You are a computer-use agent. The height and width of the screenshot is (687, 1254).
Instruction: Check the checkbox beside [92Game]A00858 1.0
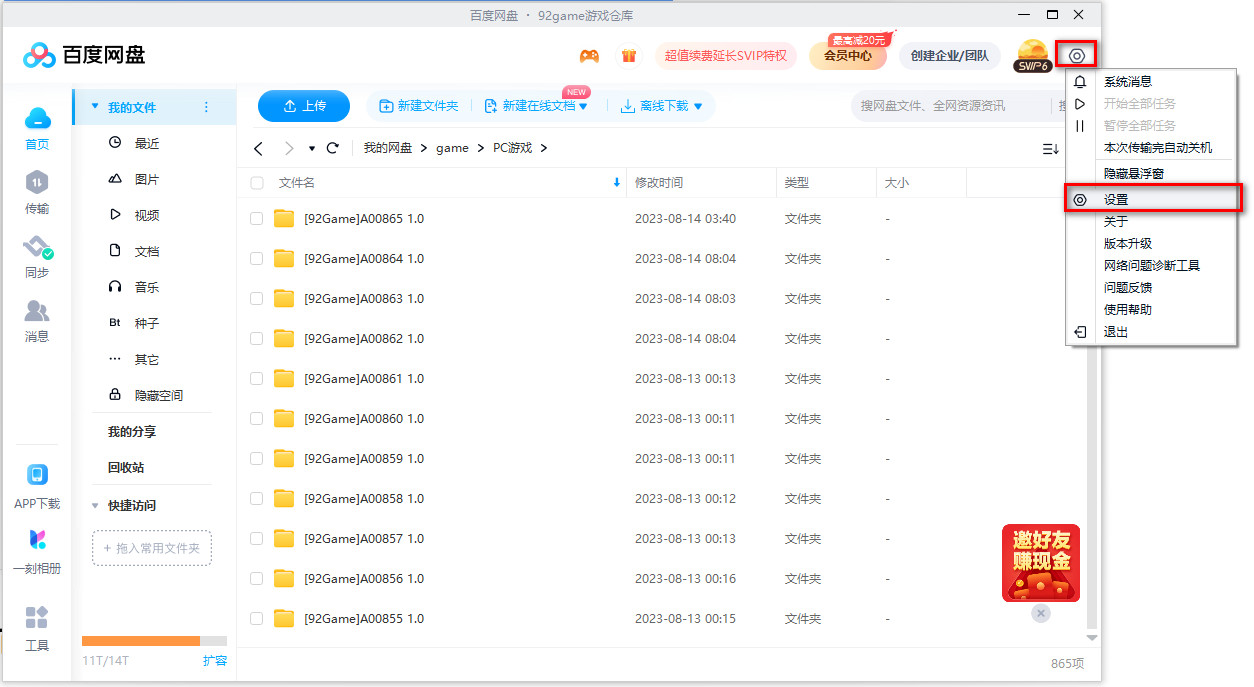[256, 498]
